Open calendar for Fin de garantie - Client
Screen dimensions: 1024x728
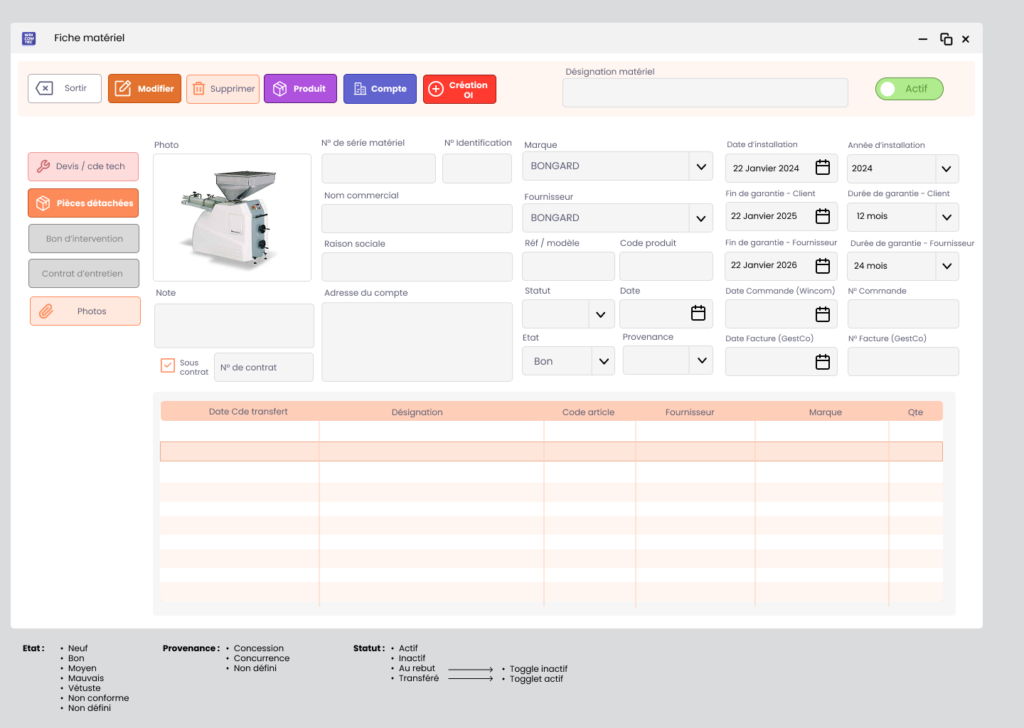(822, 216)
